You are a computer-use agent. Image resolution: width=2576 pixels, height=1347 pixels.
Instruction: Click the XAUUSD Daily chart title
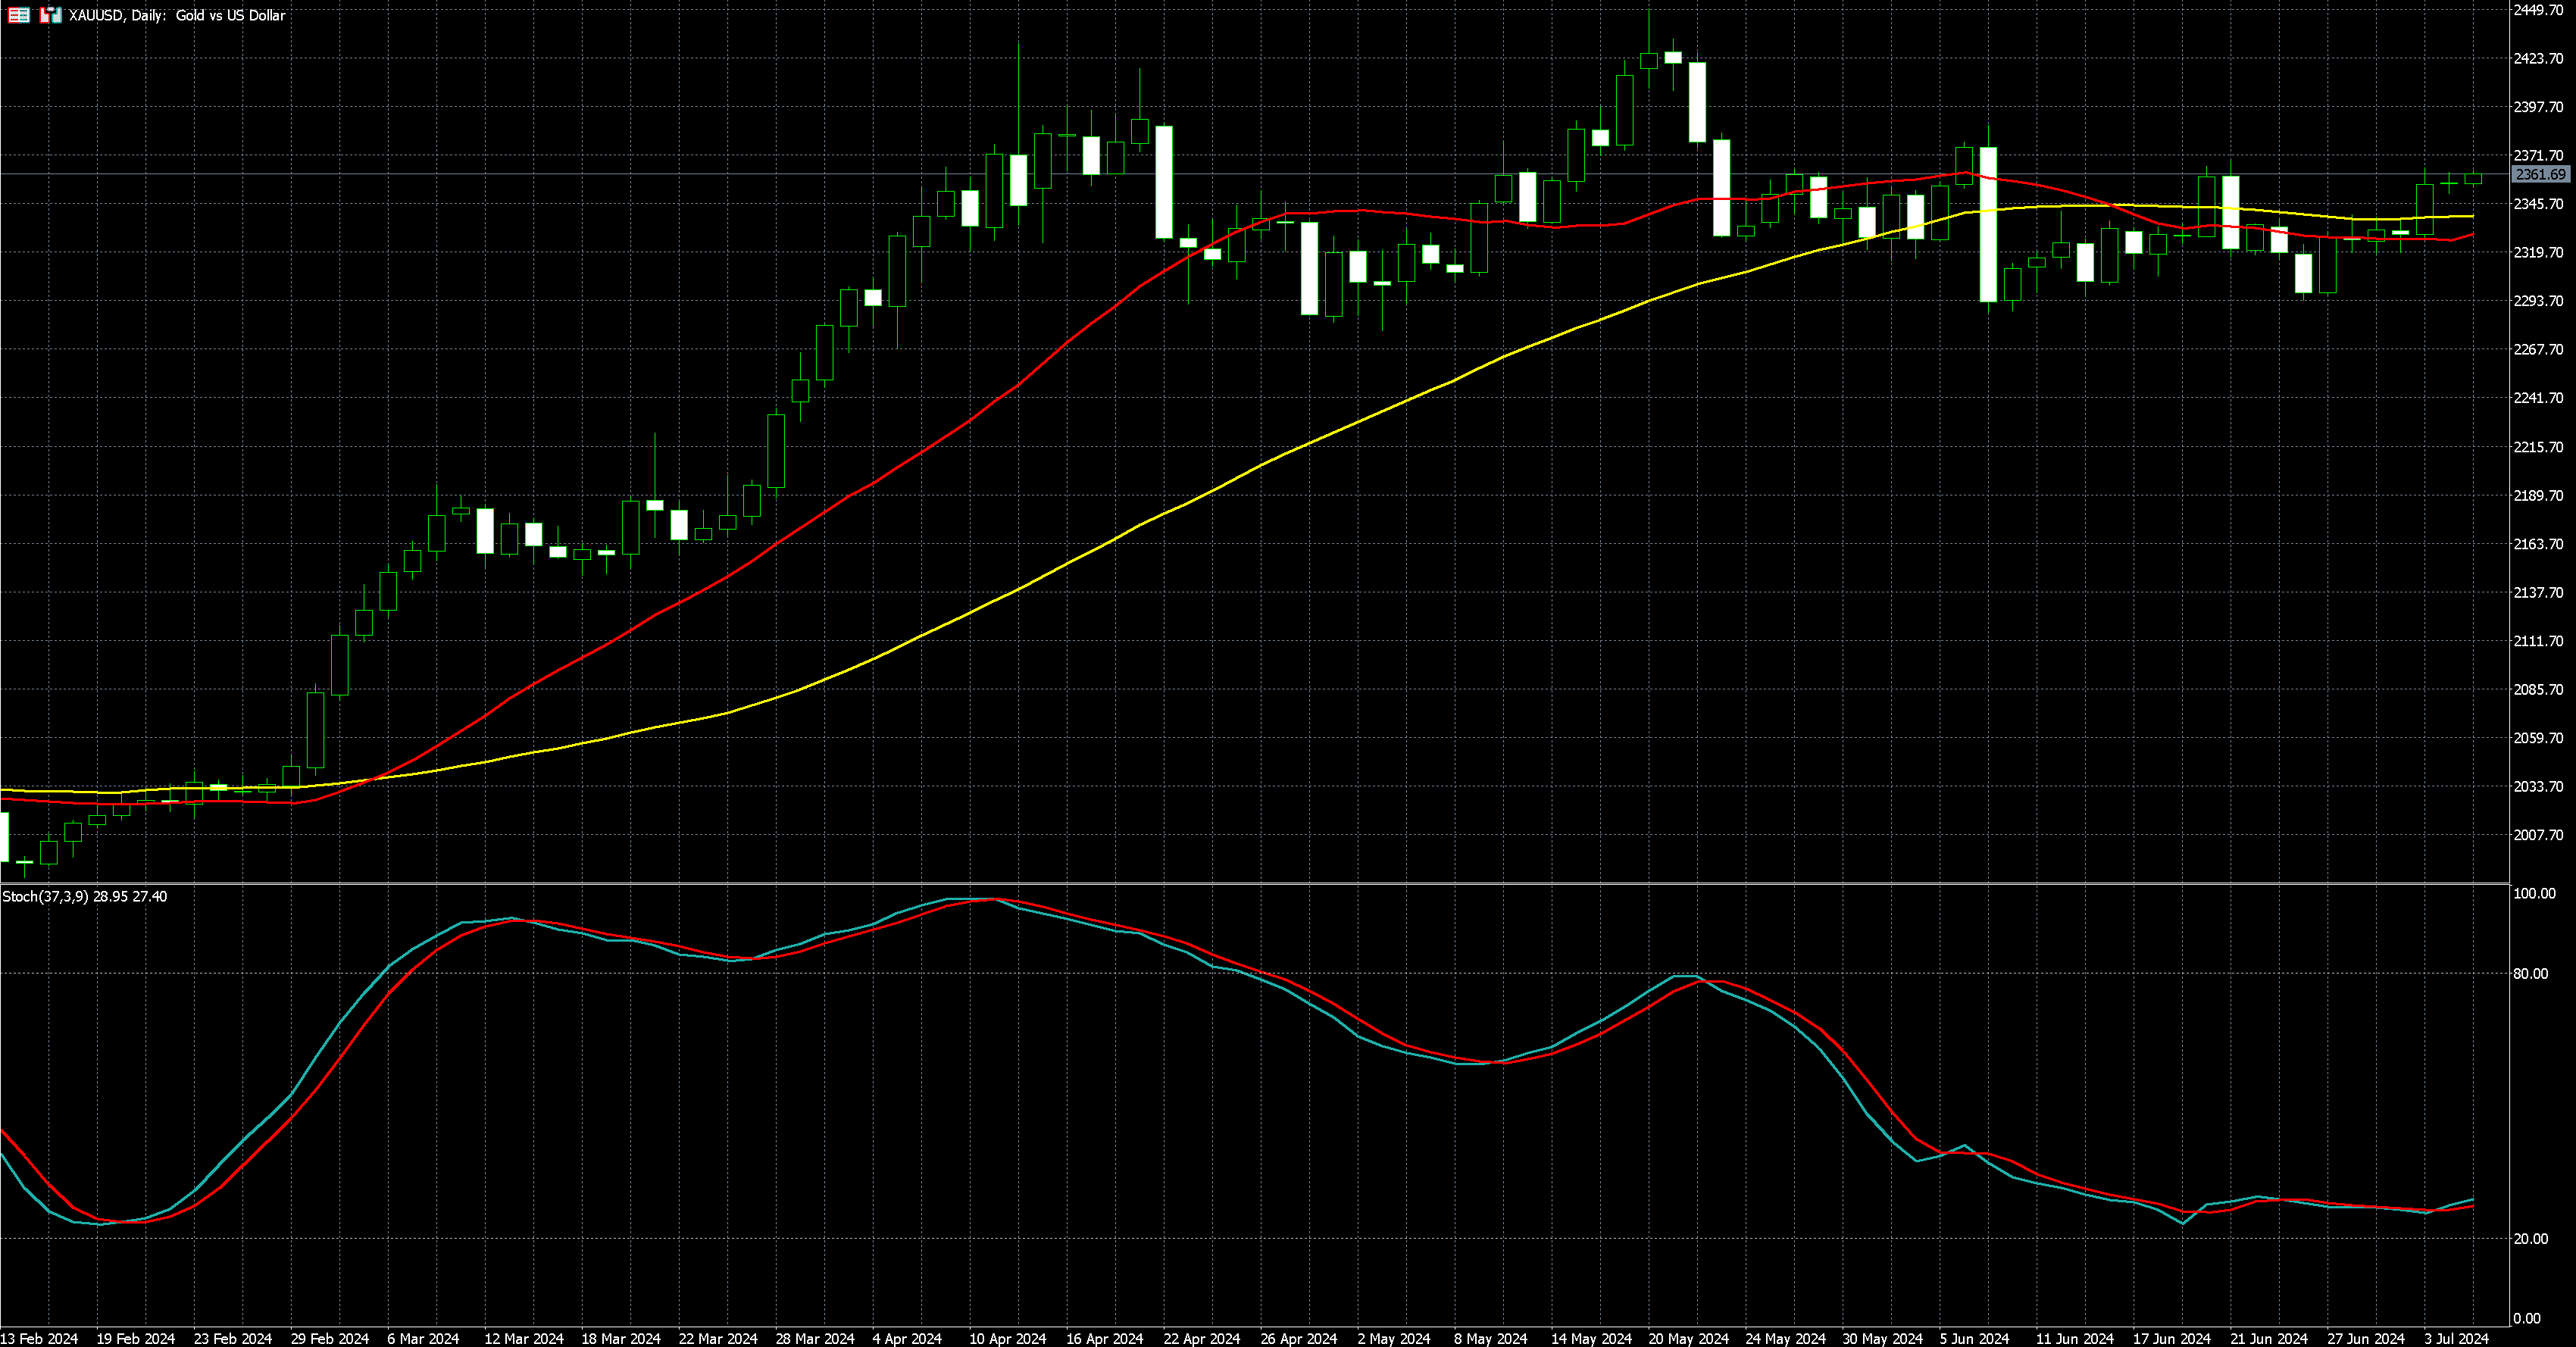(177, 15)
